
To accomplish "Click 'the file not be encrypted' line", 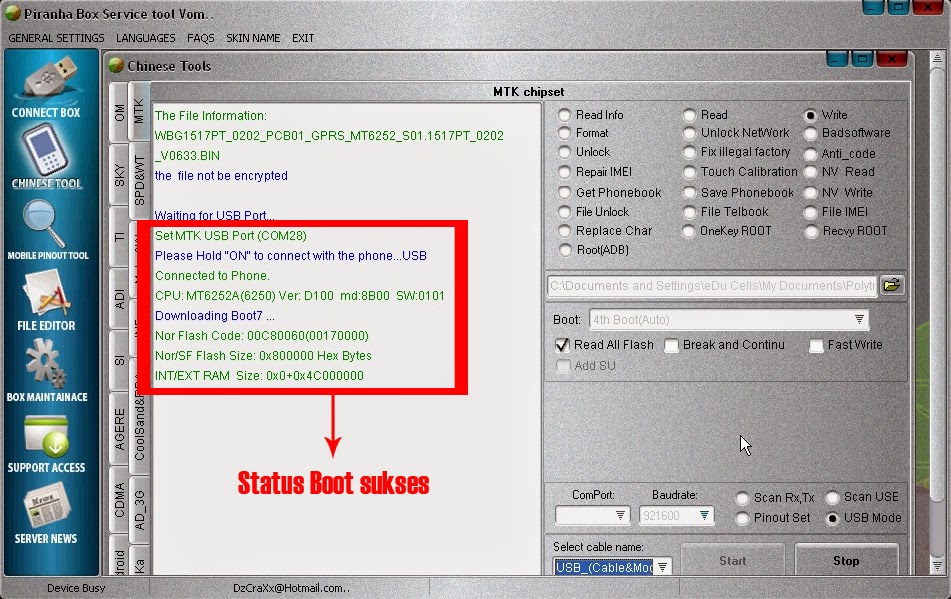I will click(221, 176).
